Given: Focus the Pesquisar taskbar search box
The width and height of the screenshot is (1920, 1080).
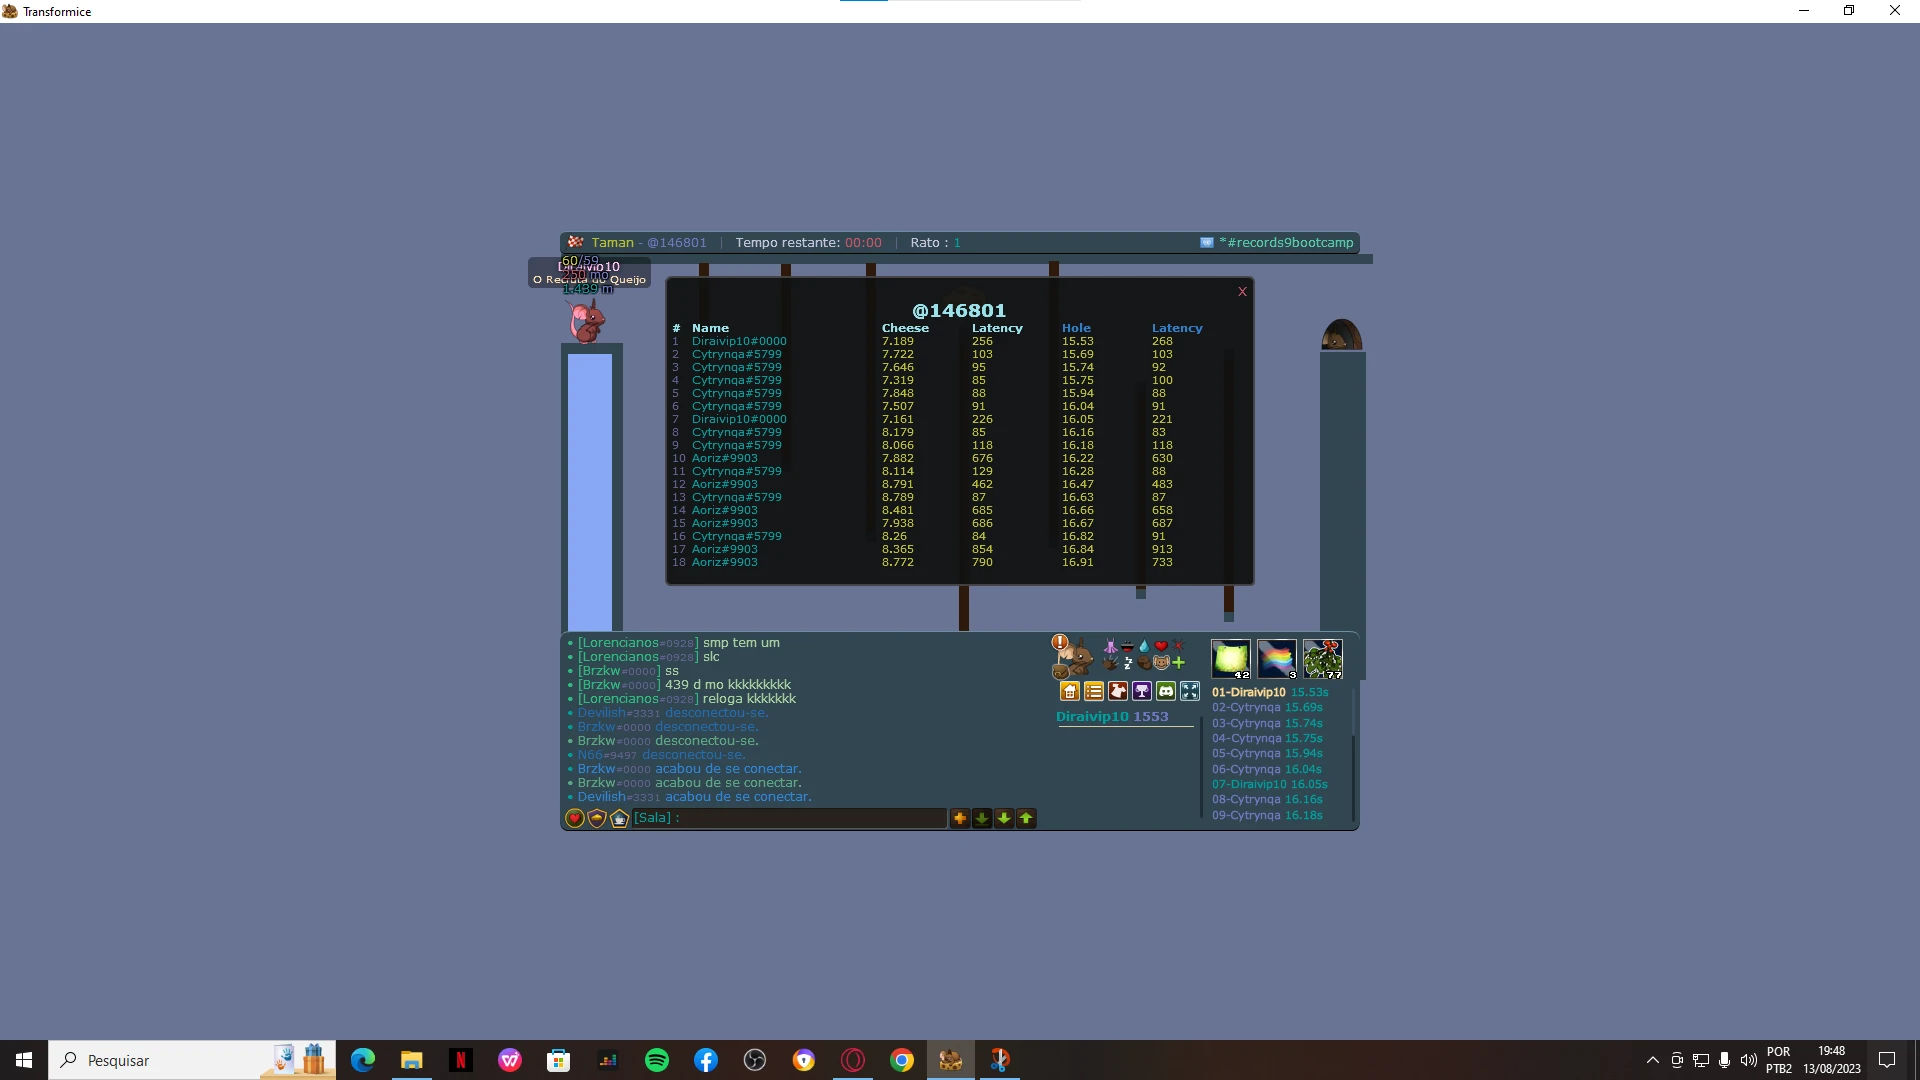Looking at the screenshot, I should (192, 1060).
